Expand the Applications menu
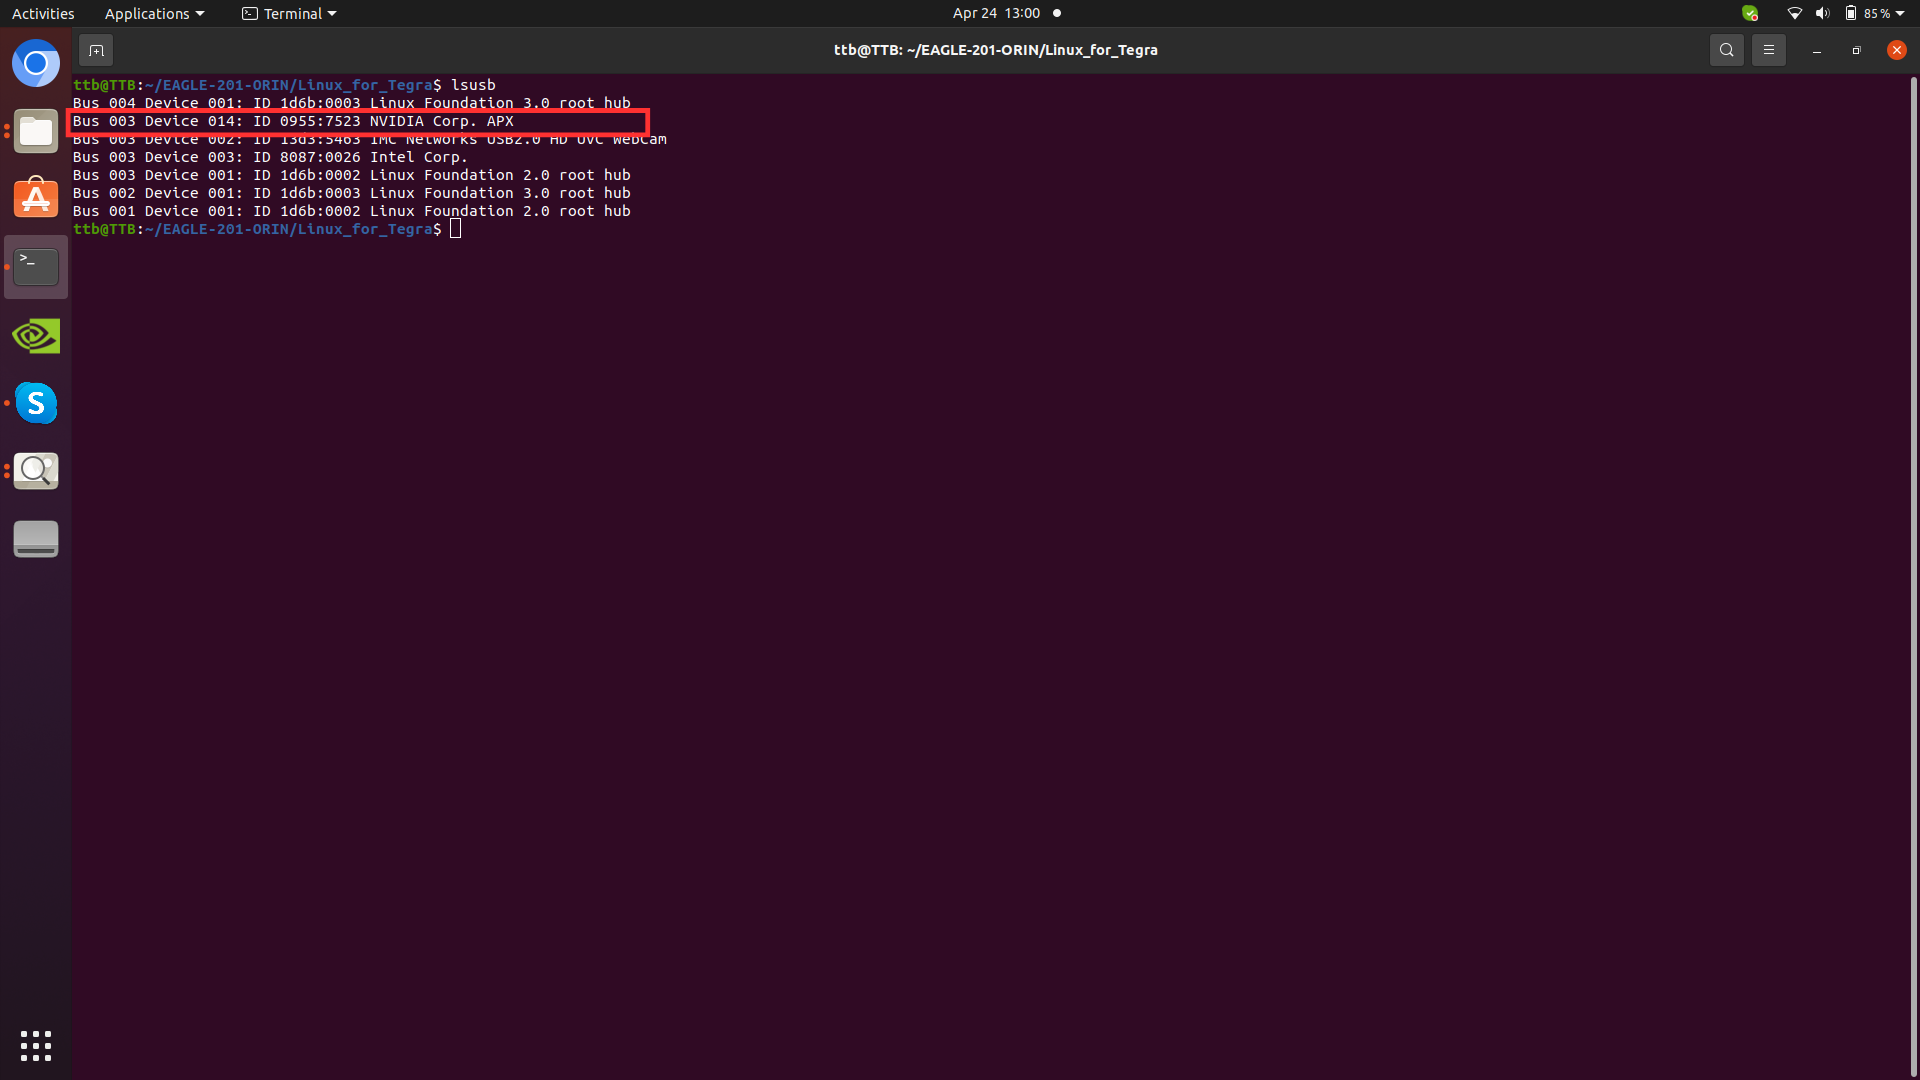The height and width of the screenshot is (1080, 1920). pos(154,13)
